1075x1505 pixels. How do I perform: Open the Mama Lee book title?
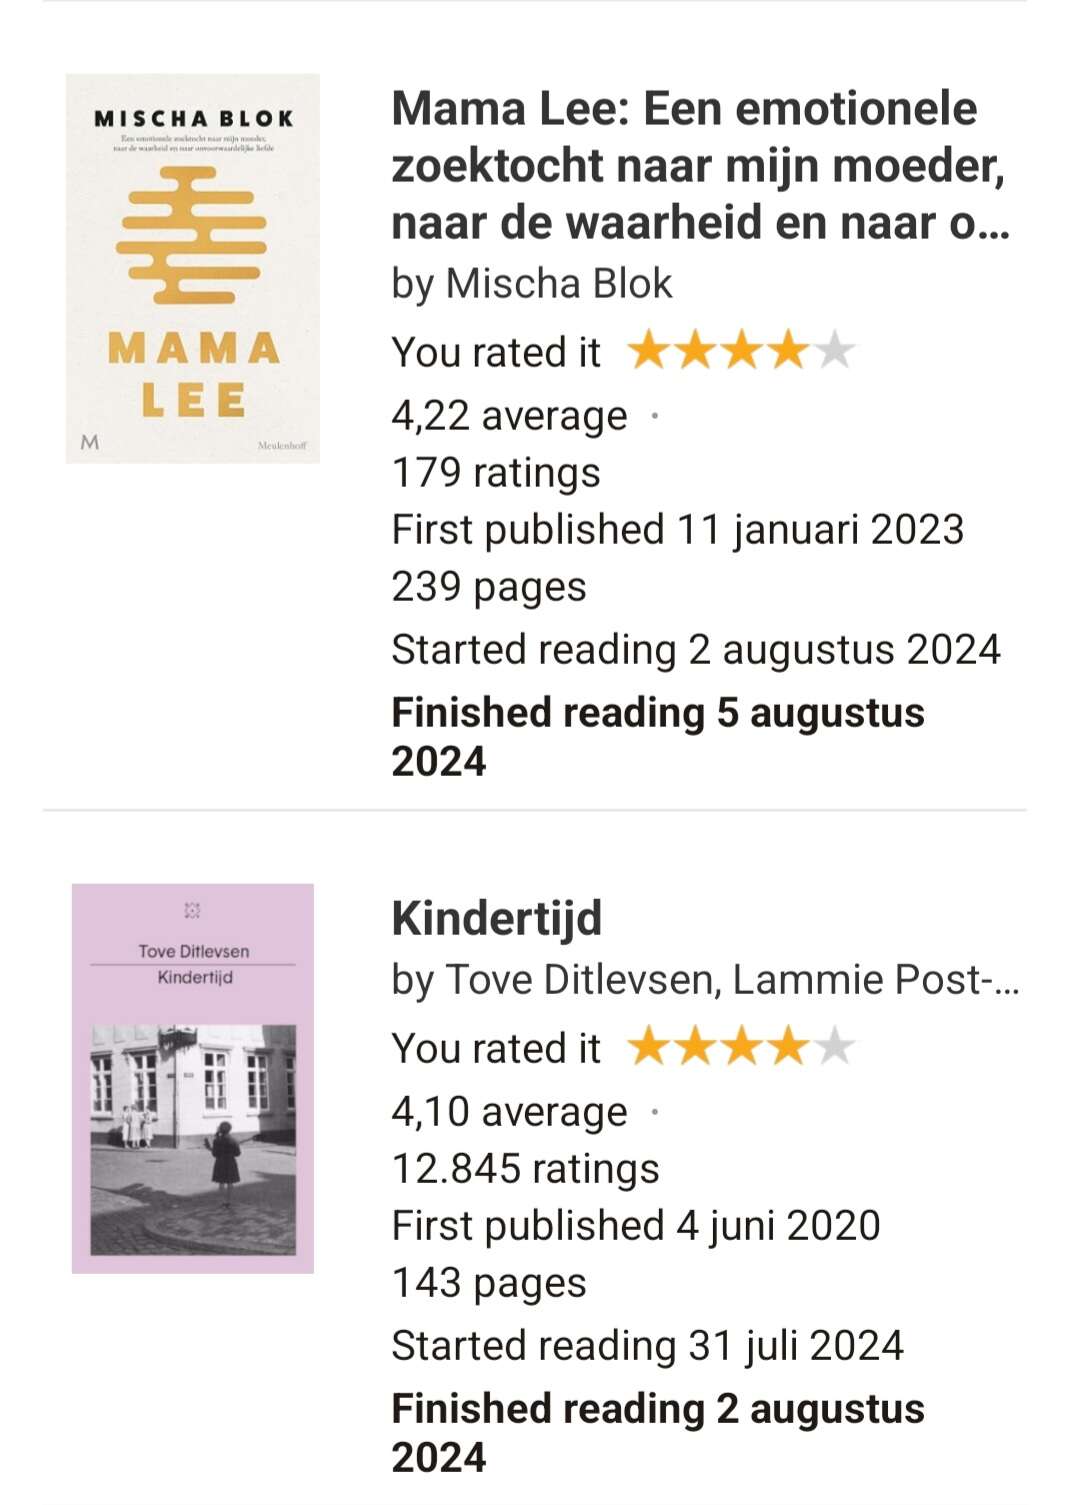701,165
